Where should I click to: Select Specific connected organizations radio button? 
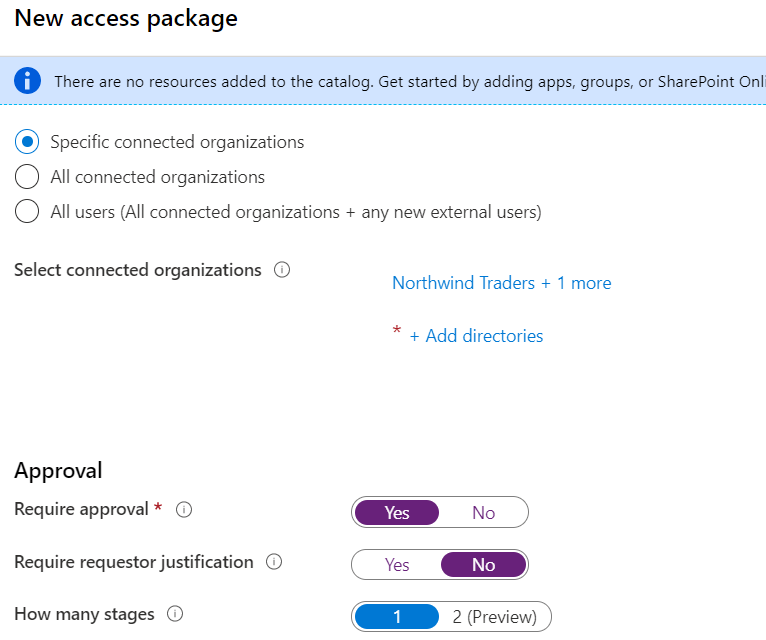click(x=27, y=142)
